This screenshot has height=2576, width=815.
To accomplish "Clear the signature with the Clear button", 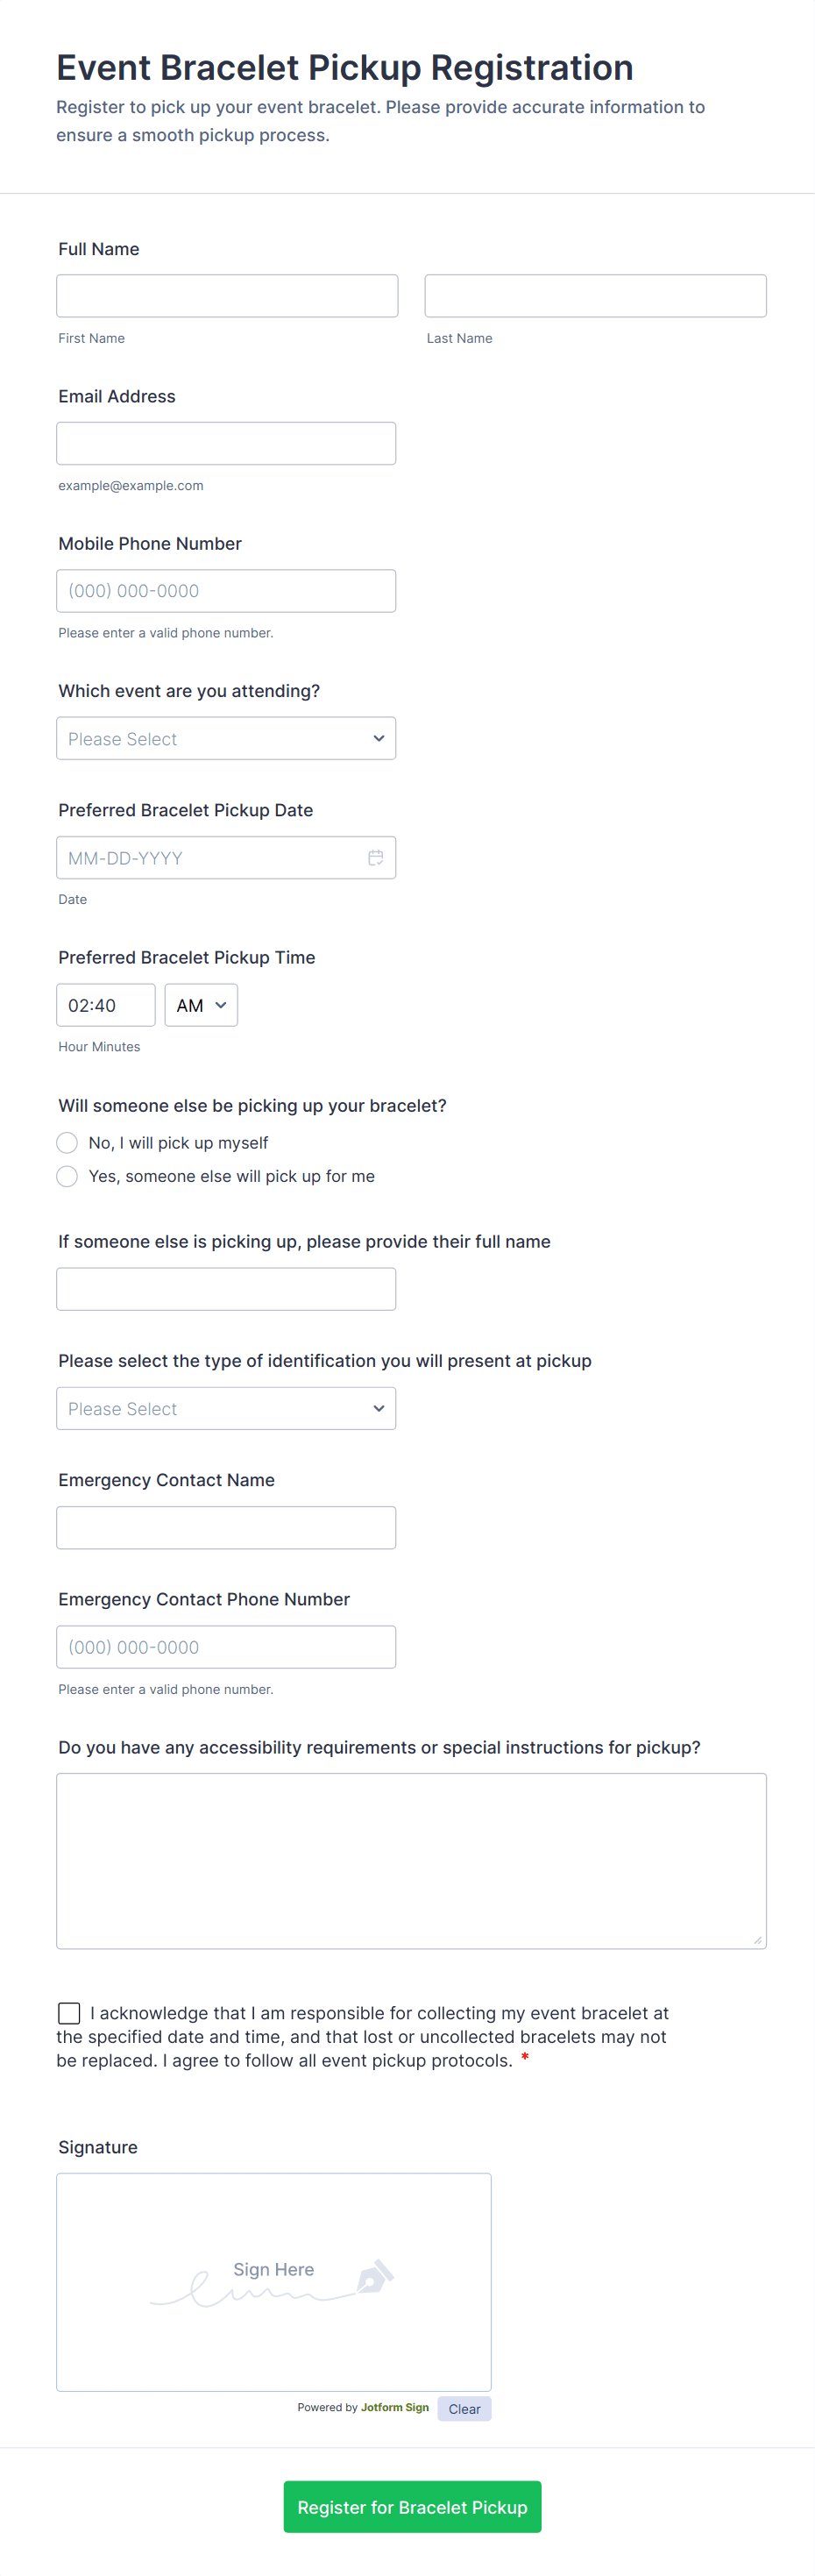I will pos(464,2408).
